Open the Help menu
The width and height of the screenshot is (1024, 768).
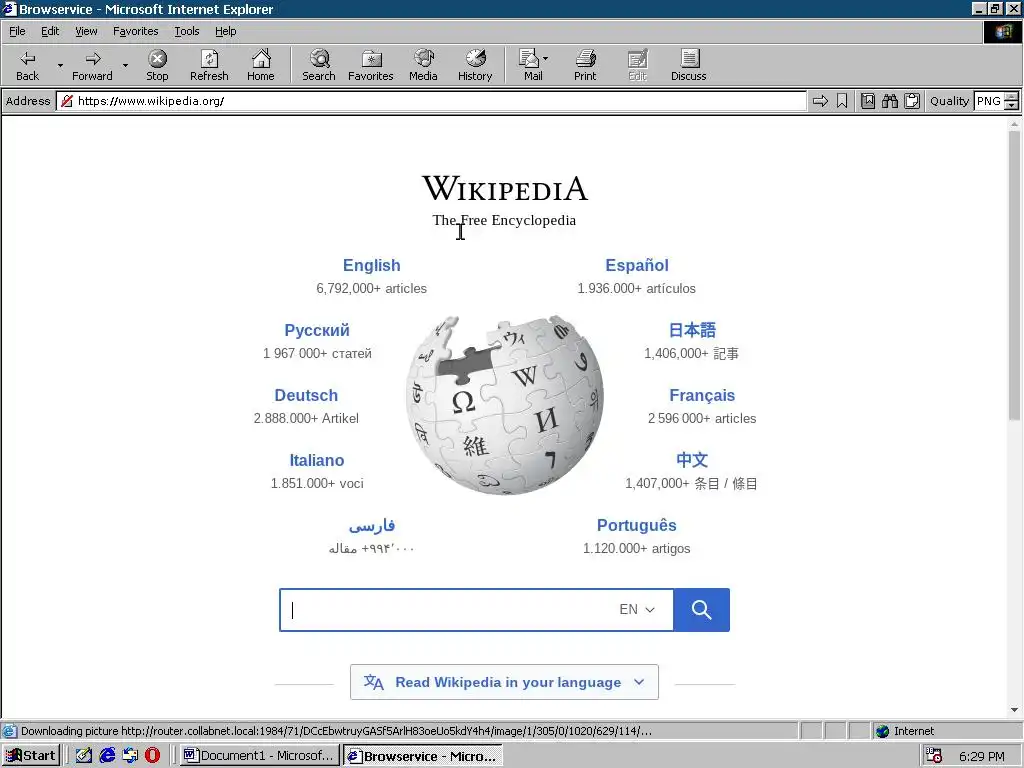(x=225, y=31)
